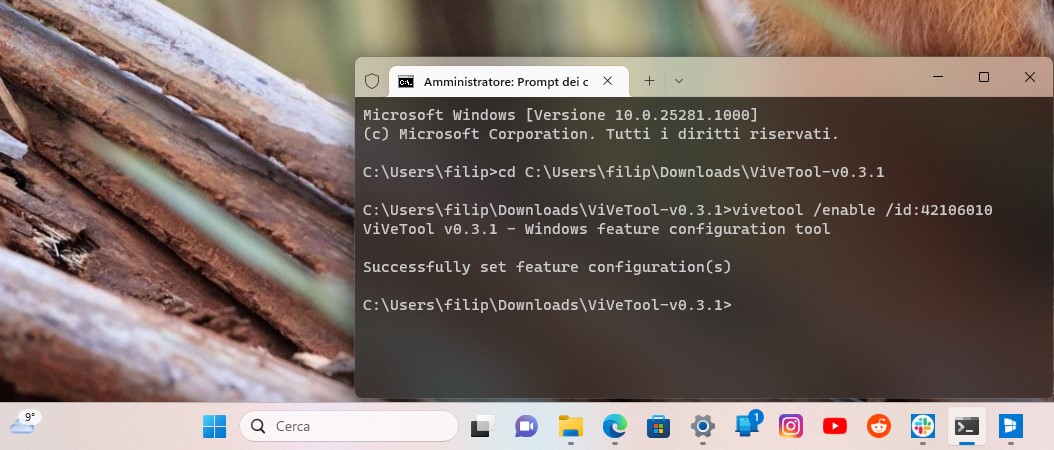Launch Instagram from taskbar
This screenshot has width=1054, height=450.
pos(790,426)
